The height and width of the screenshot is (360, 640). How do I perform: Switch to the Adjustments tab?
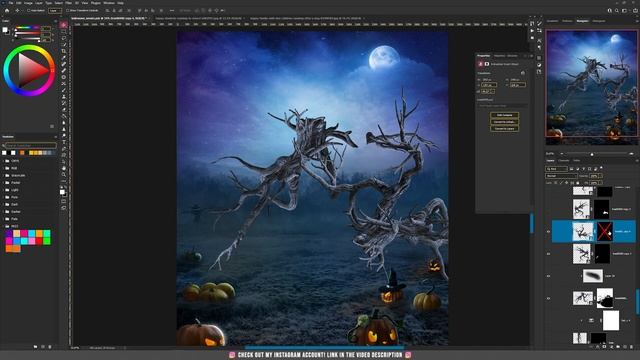tap(500, 56)
